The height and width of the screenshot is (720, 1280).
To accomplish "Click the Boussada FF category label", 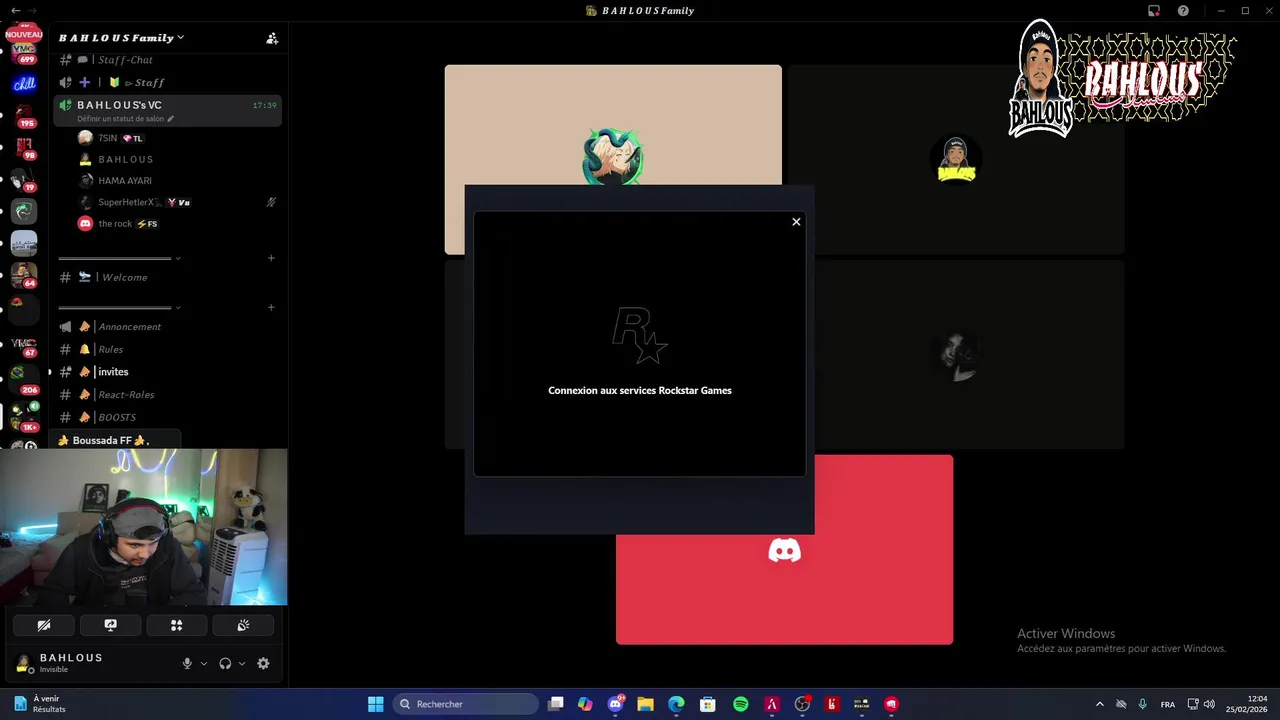I will click(103, 440).
